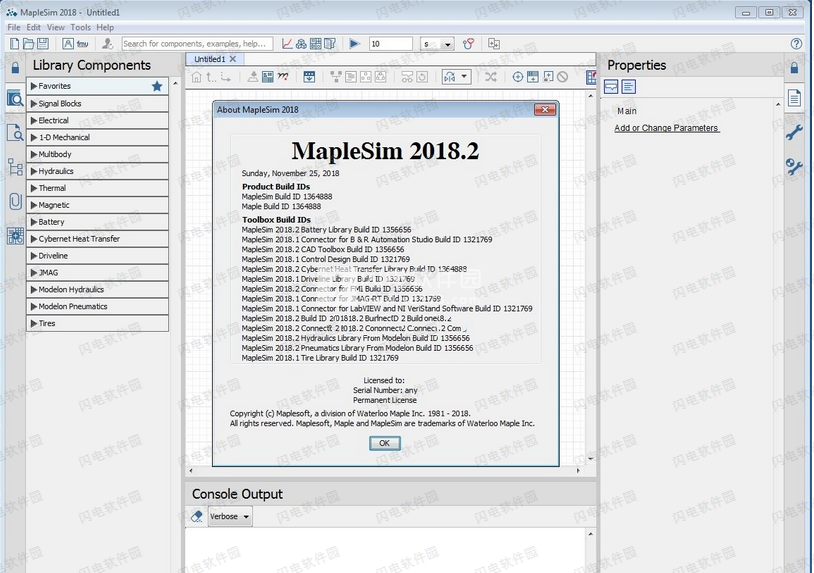Open the flip/rotate dropdown in model toolbar
This screenshot has height=573, width=814.
point(456,77)
